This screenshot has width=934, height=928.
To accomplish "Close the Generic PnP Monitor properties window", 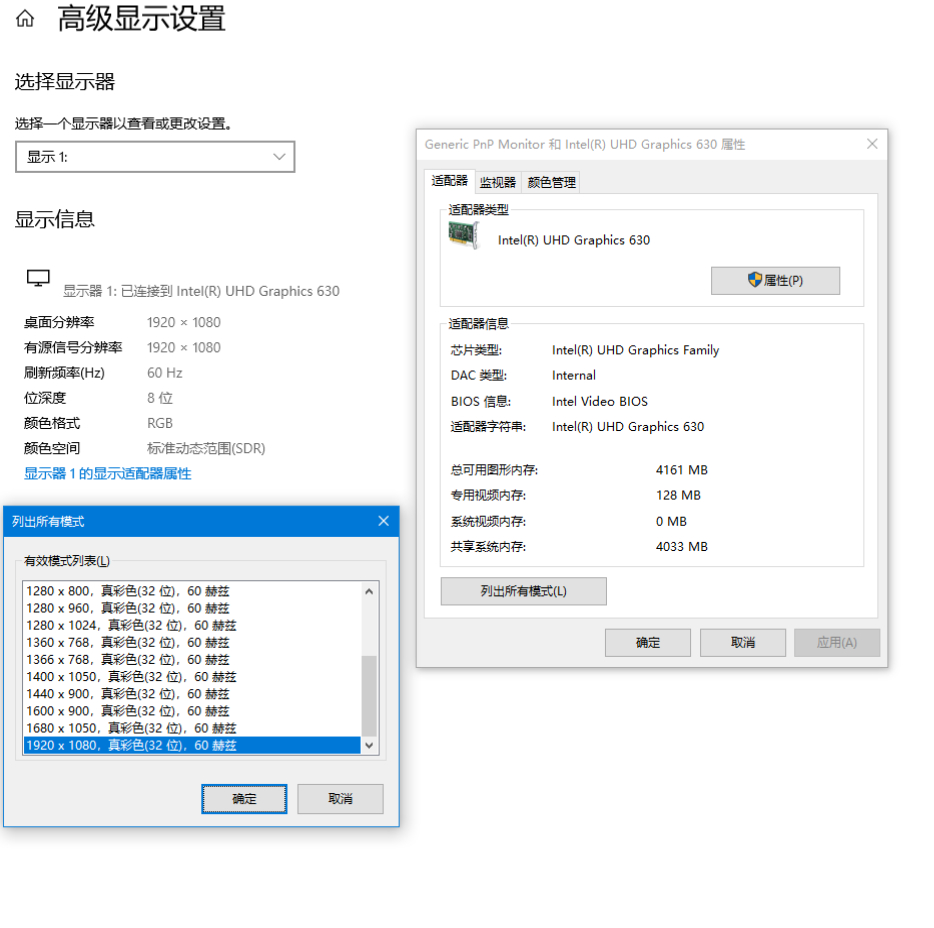I will click(x=872, y=144).
